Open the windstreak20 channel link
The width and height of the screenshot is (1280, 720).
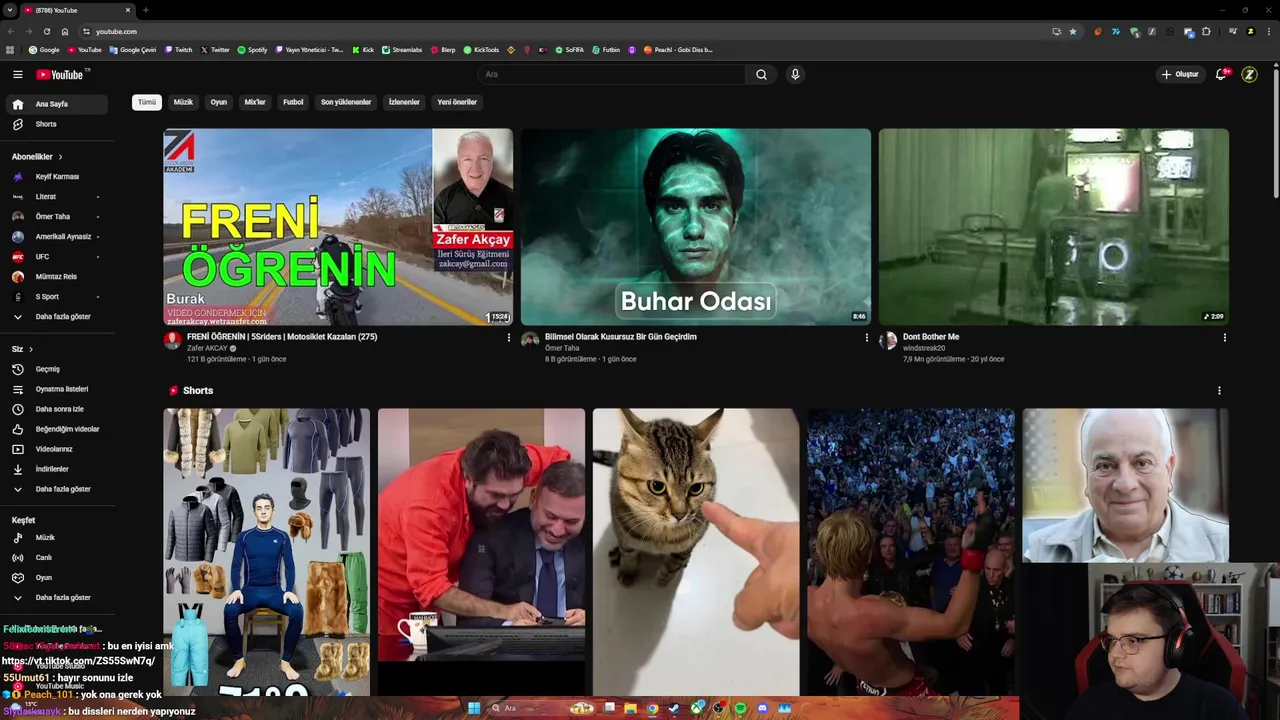pyautogui.click(x=924, y=348)
